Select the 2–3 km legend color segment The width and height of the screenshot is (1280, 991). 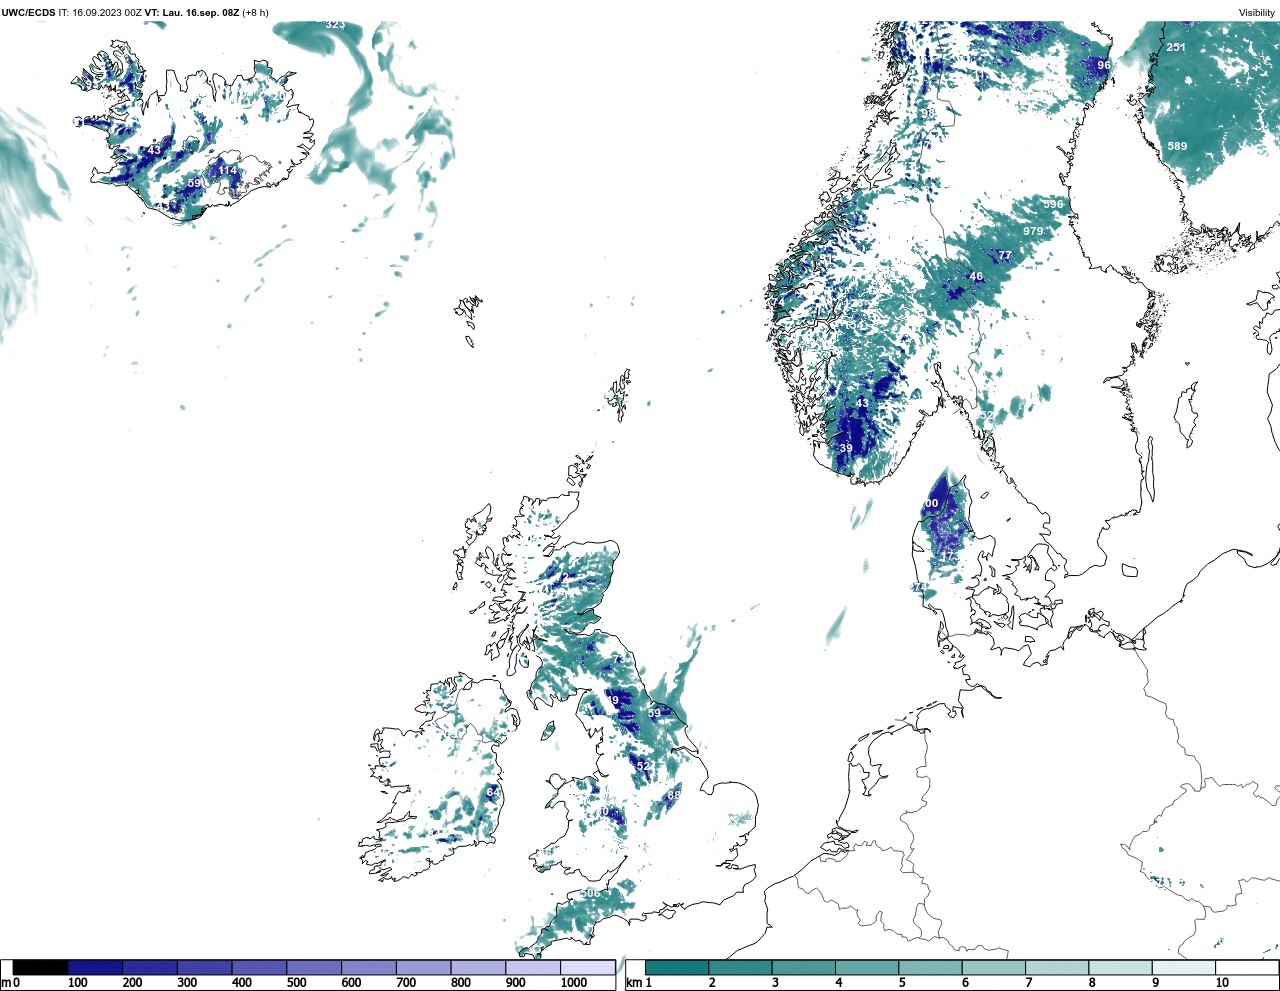tap(740, 967)
